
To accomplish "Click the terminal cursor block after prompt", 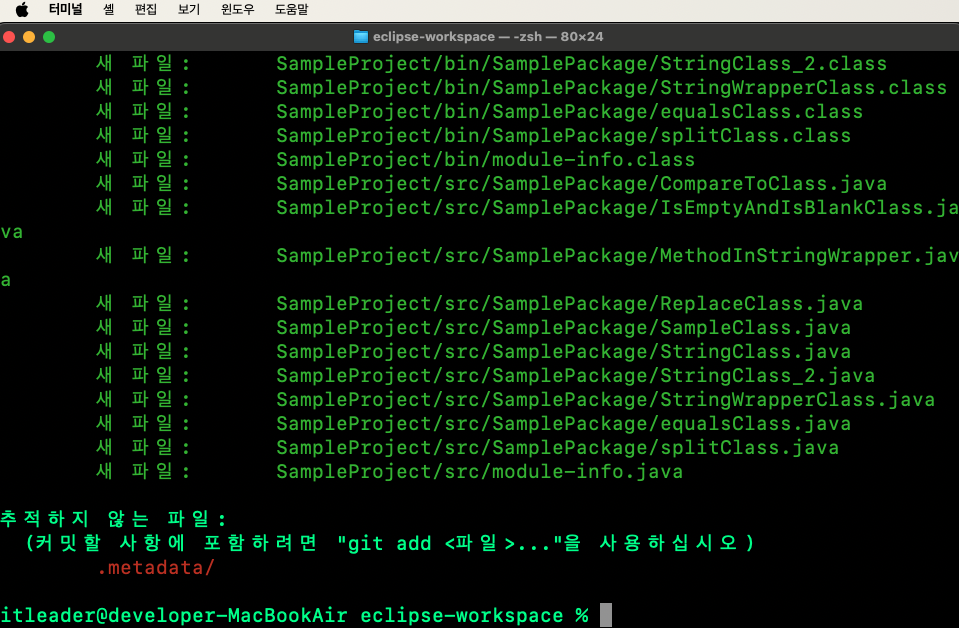I will tap(605, 615).
